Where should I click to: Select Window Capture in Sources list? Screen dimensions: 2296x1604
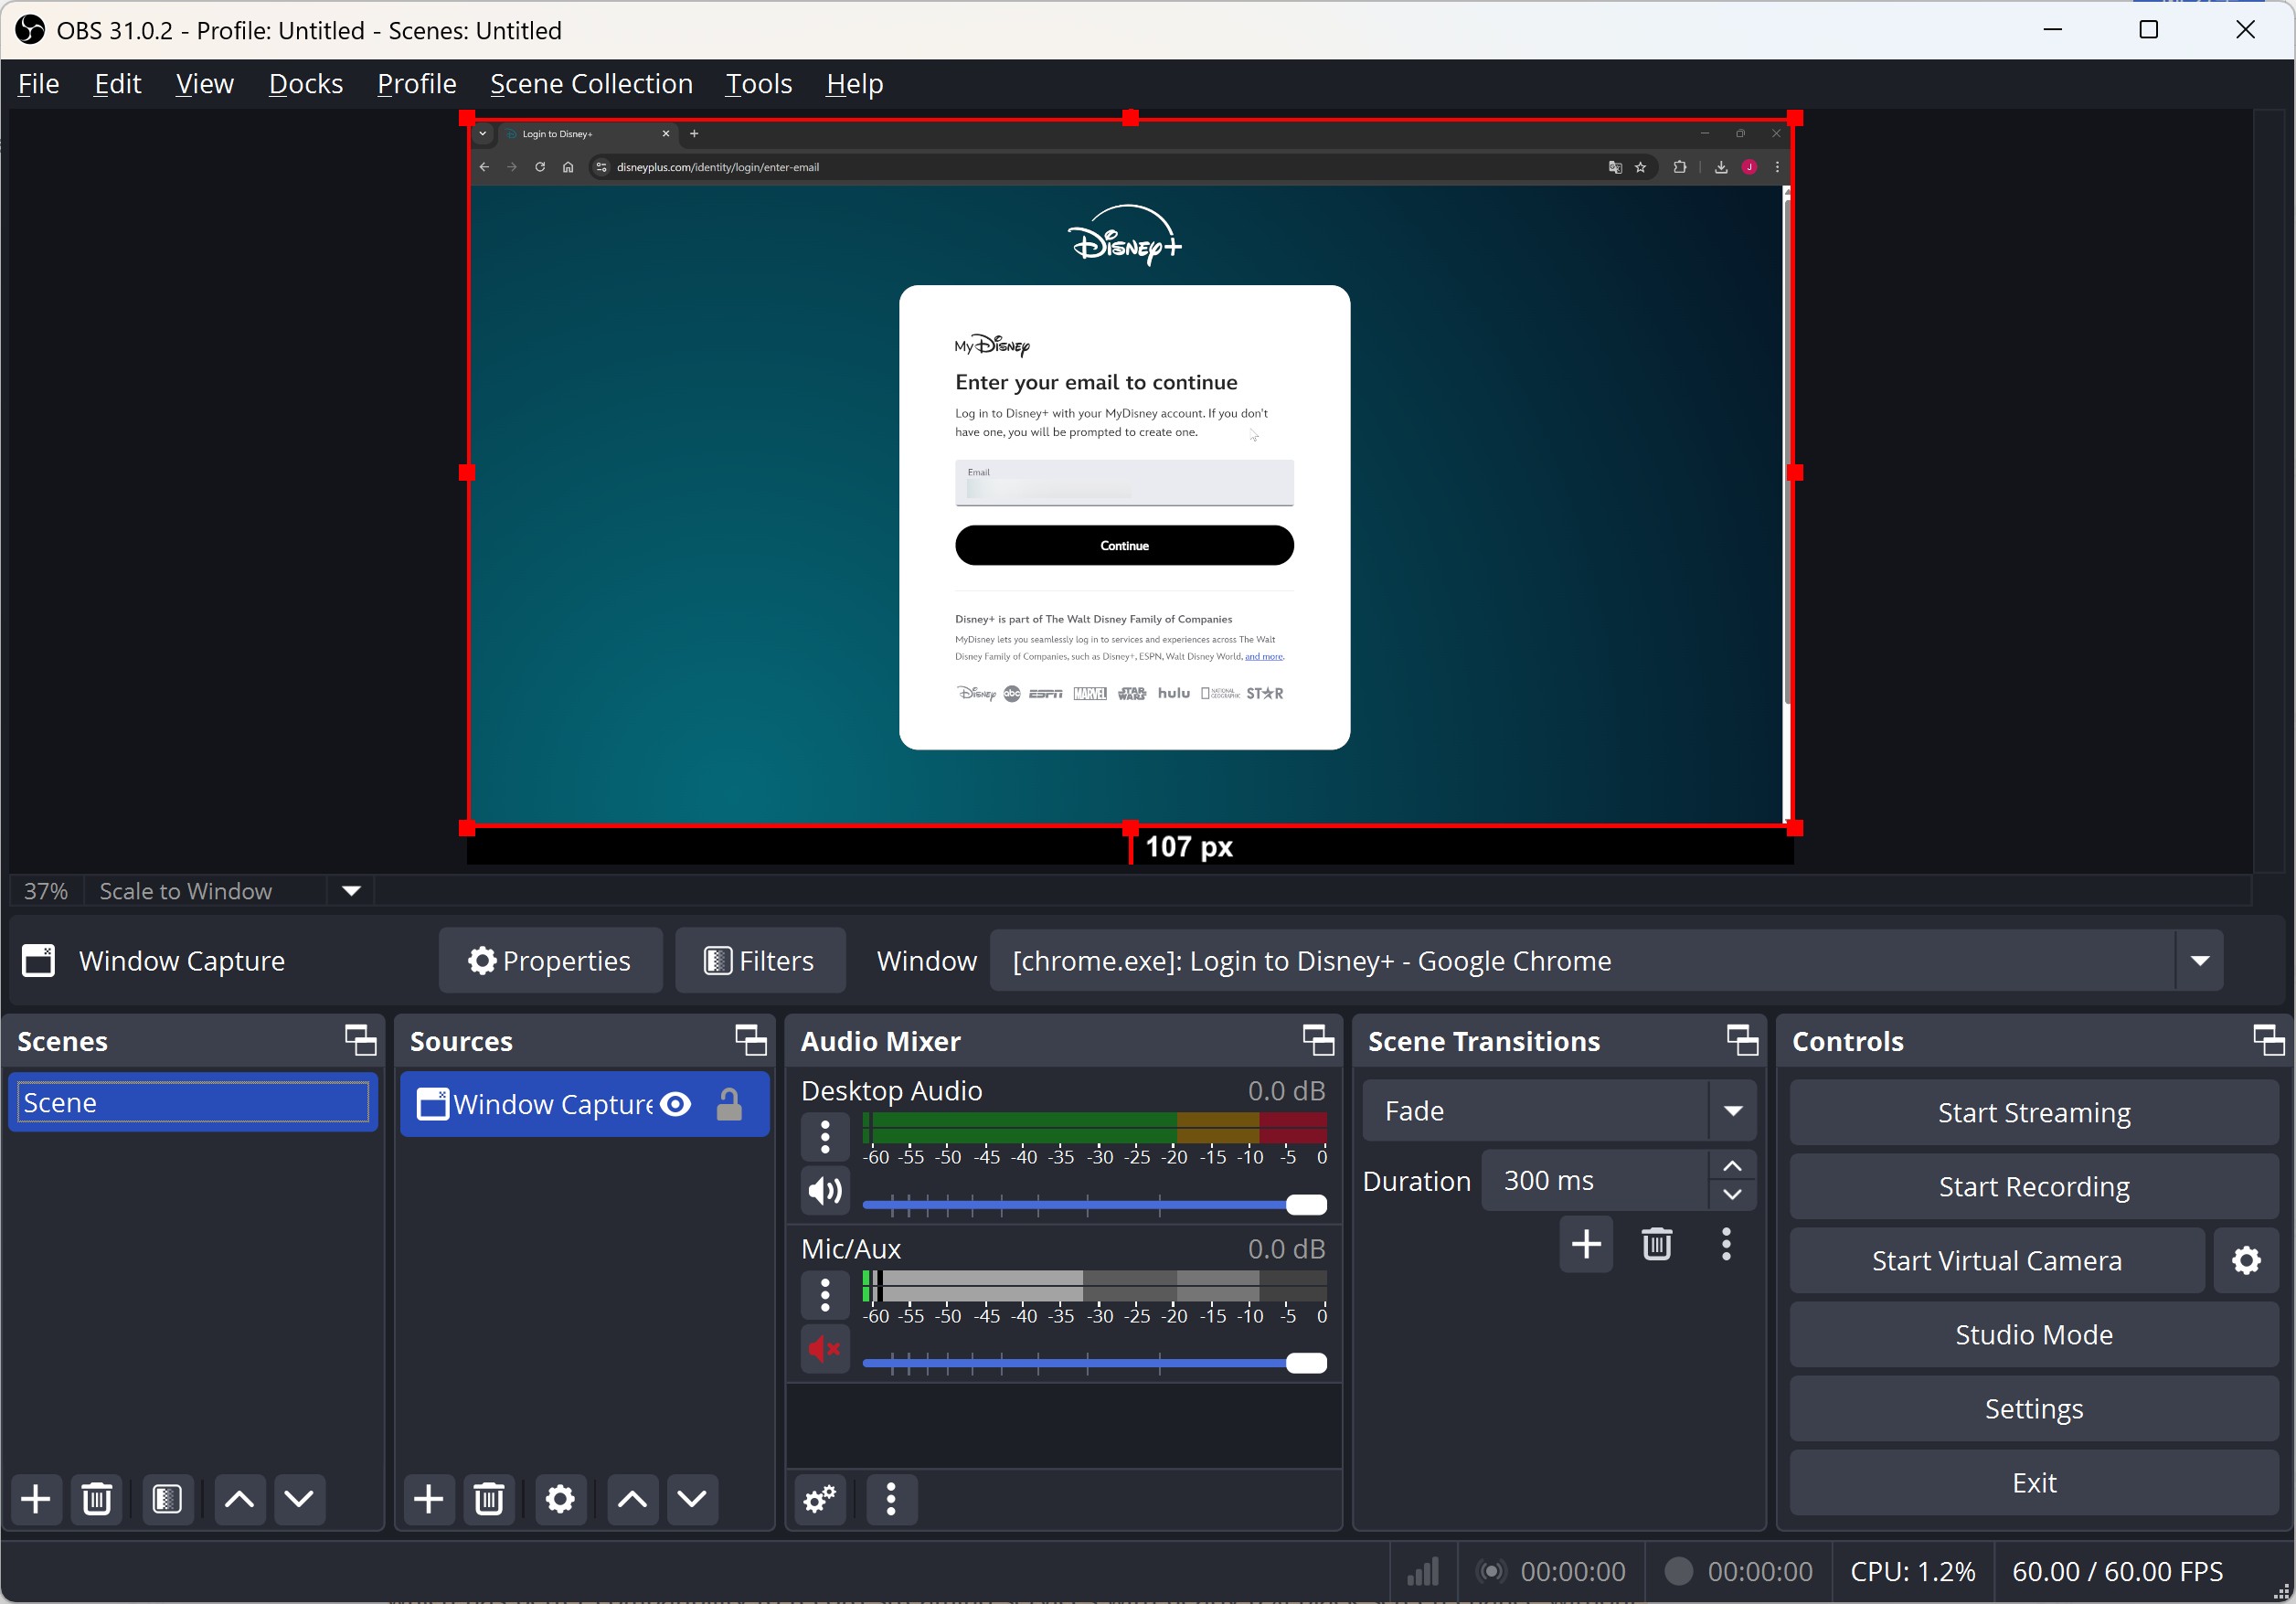pos(584,1104)
